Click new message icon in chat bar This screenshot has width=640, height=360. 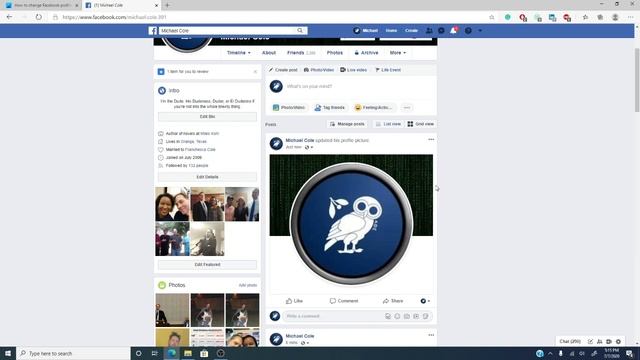tap(590, 342)
